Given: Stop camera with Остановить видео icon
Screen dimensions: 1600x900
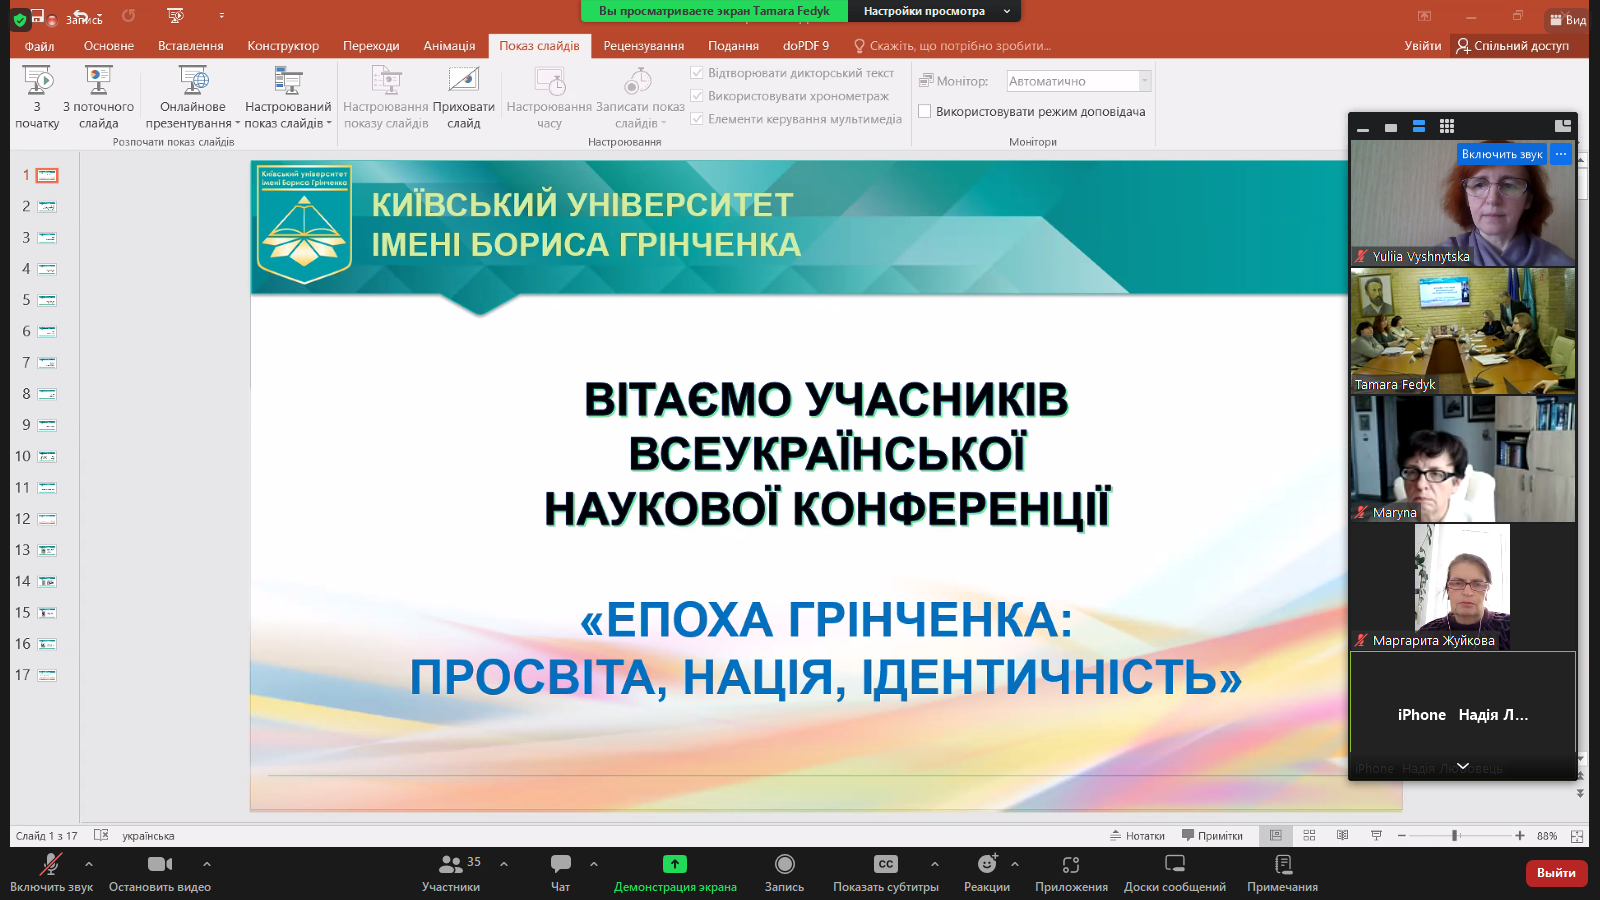Looking at the screenshot, I should click(x=160, y=865).
